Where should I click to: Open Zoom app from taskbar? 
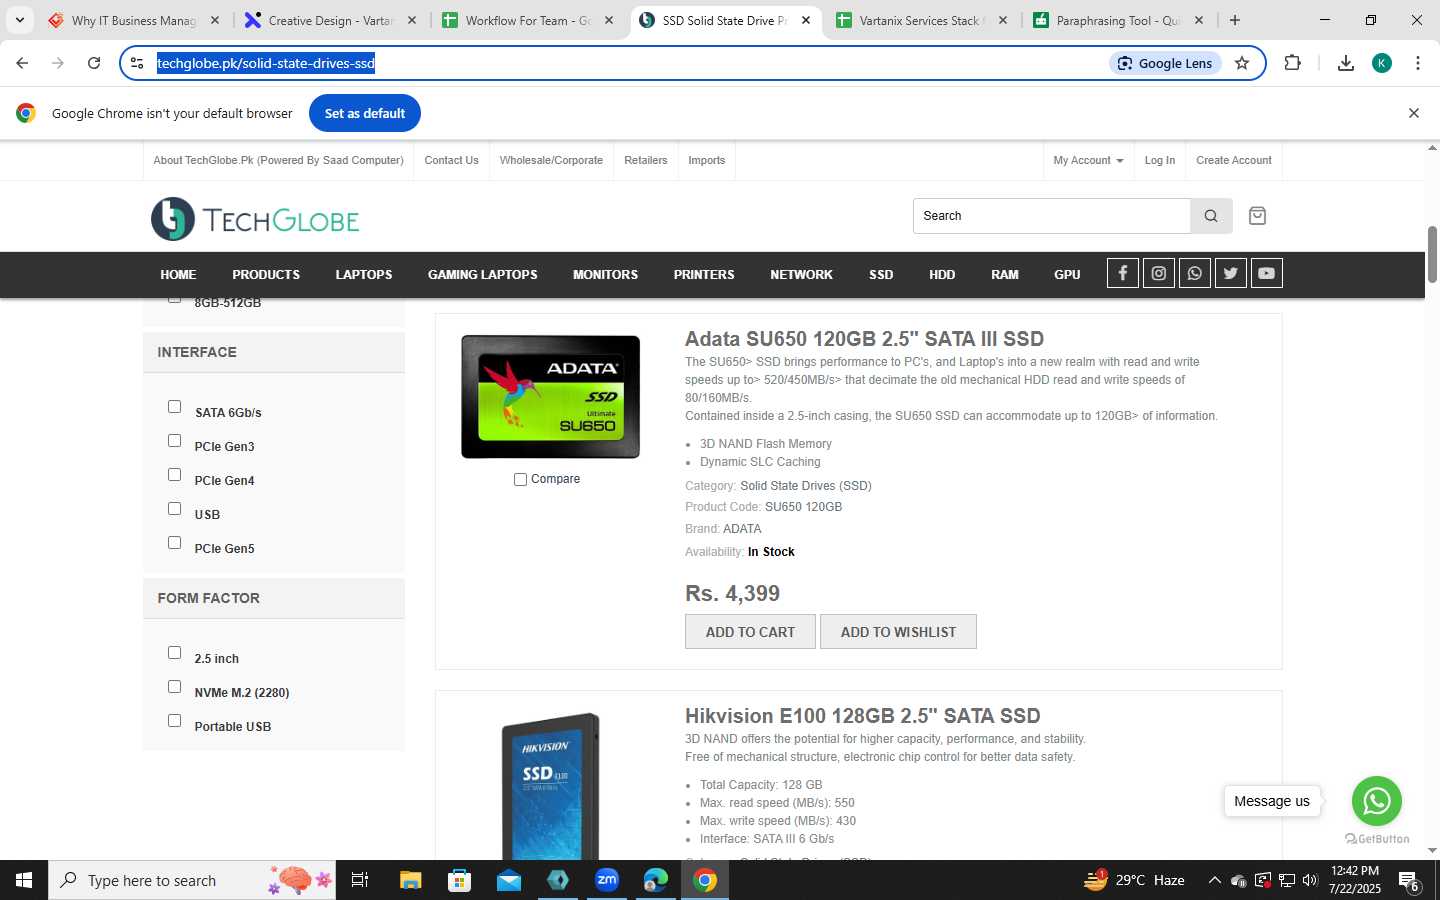click(x=607, y=880)
